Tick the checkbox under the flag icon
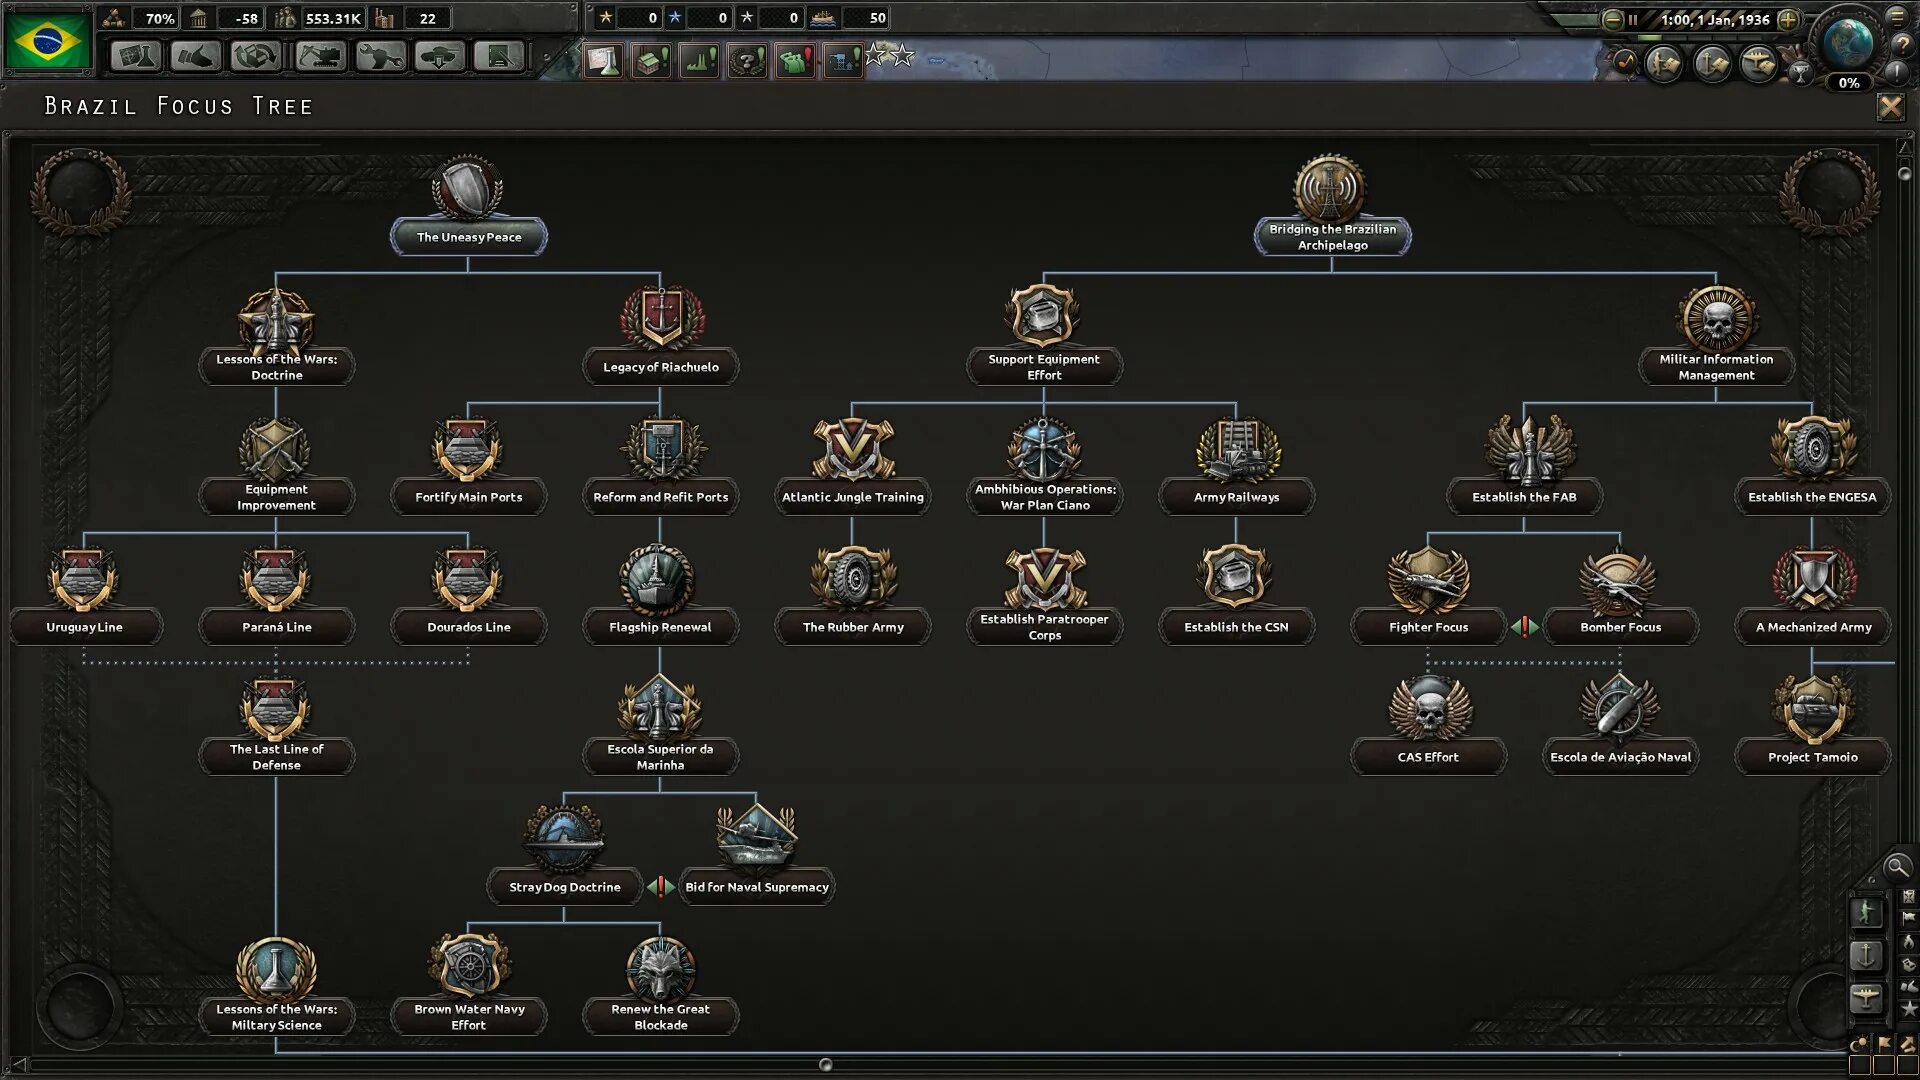 pos(1885,1065)
